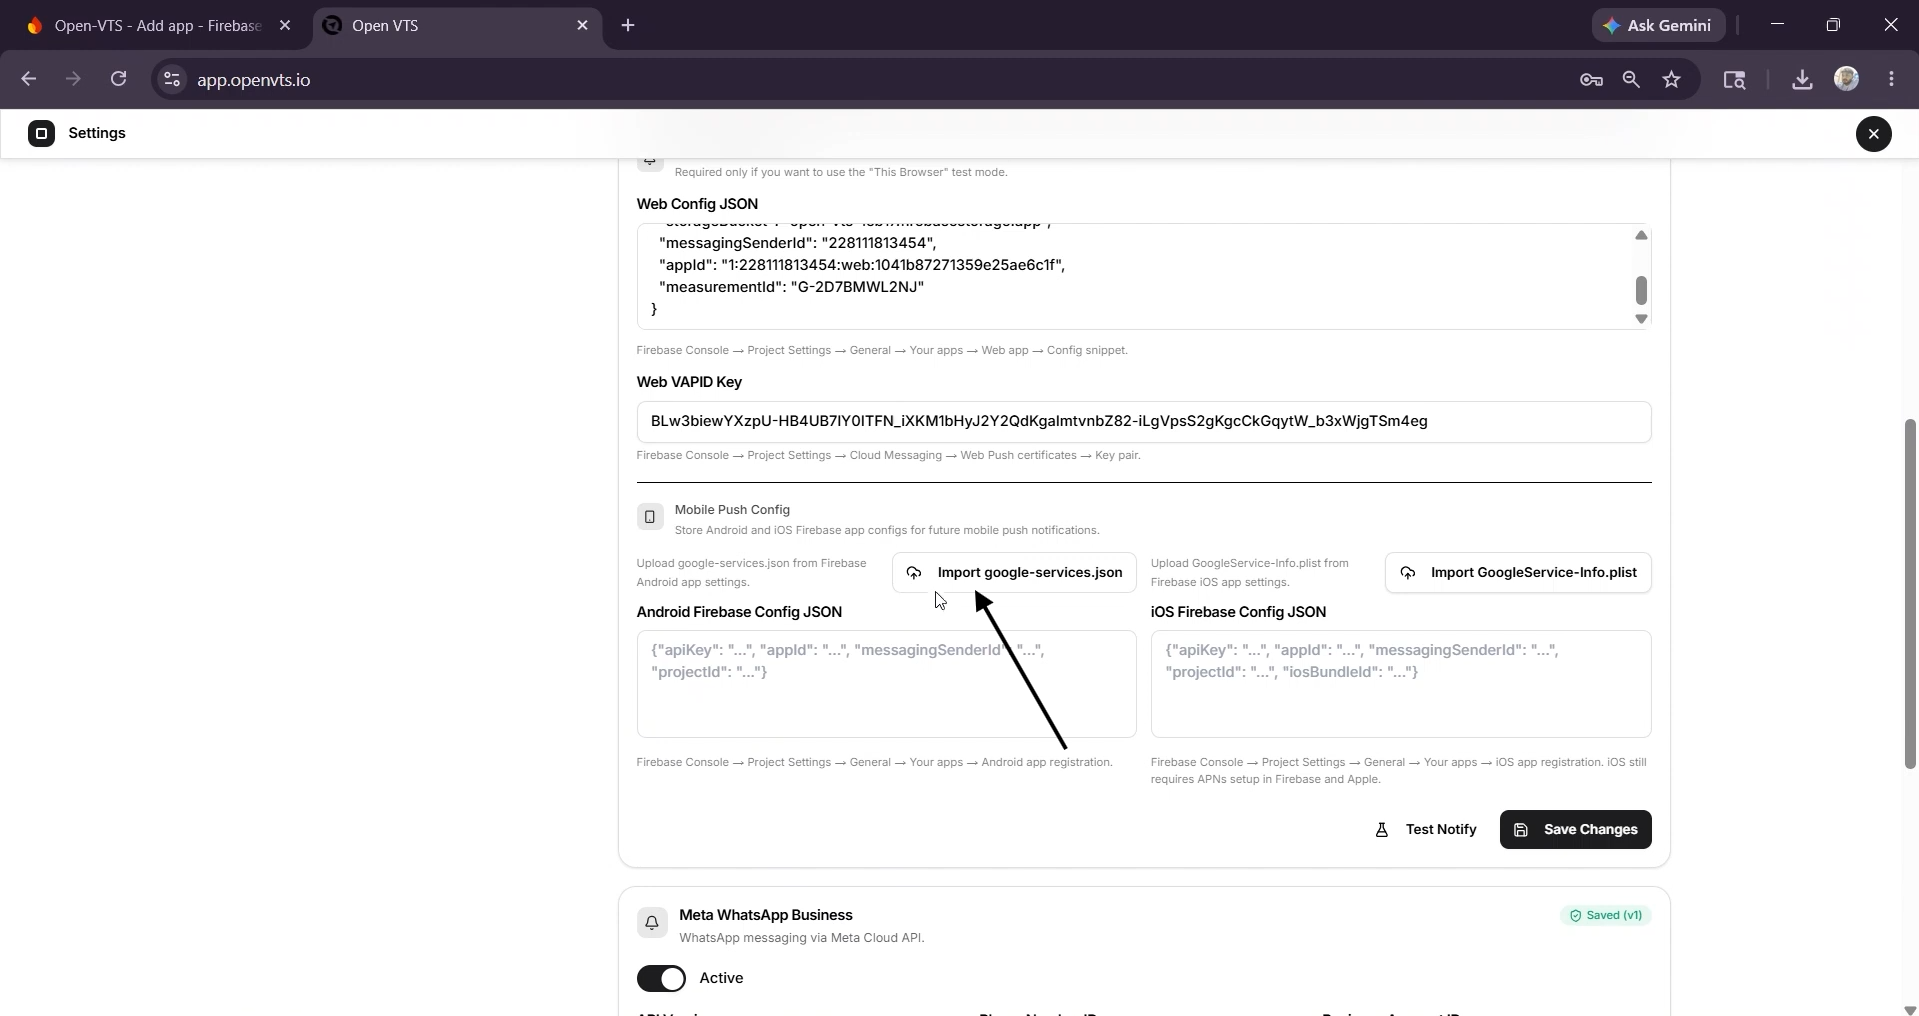Click the browser profile avatar

click(x=1847, y=79)
